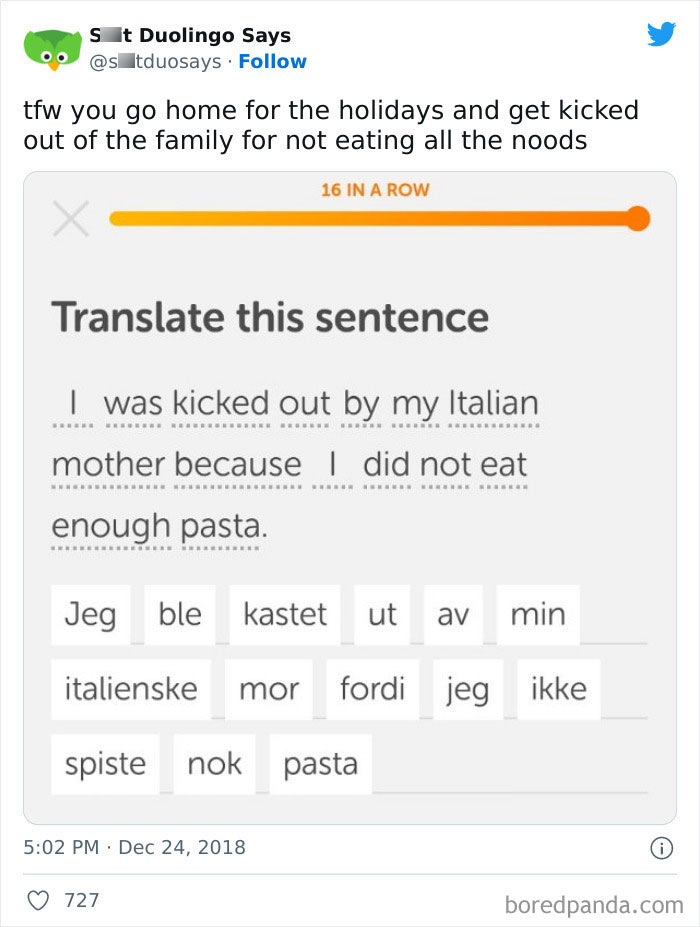The width and height of the screenshot is (700, 927).
Task: Select the word tile 'spiste'
Action: pos(105,763)
